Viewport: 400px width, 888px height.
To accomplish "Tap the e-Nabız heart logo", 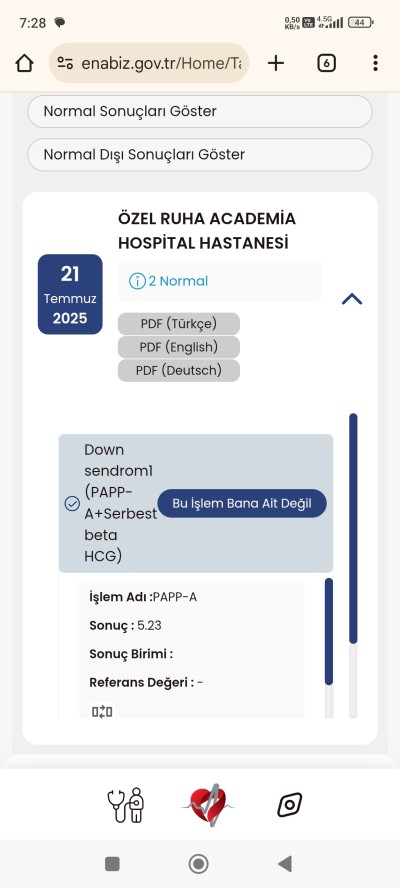I will point(207,805).
